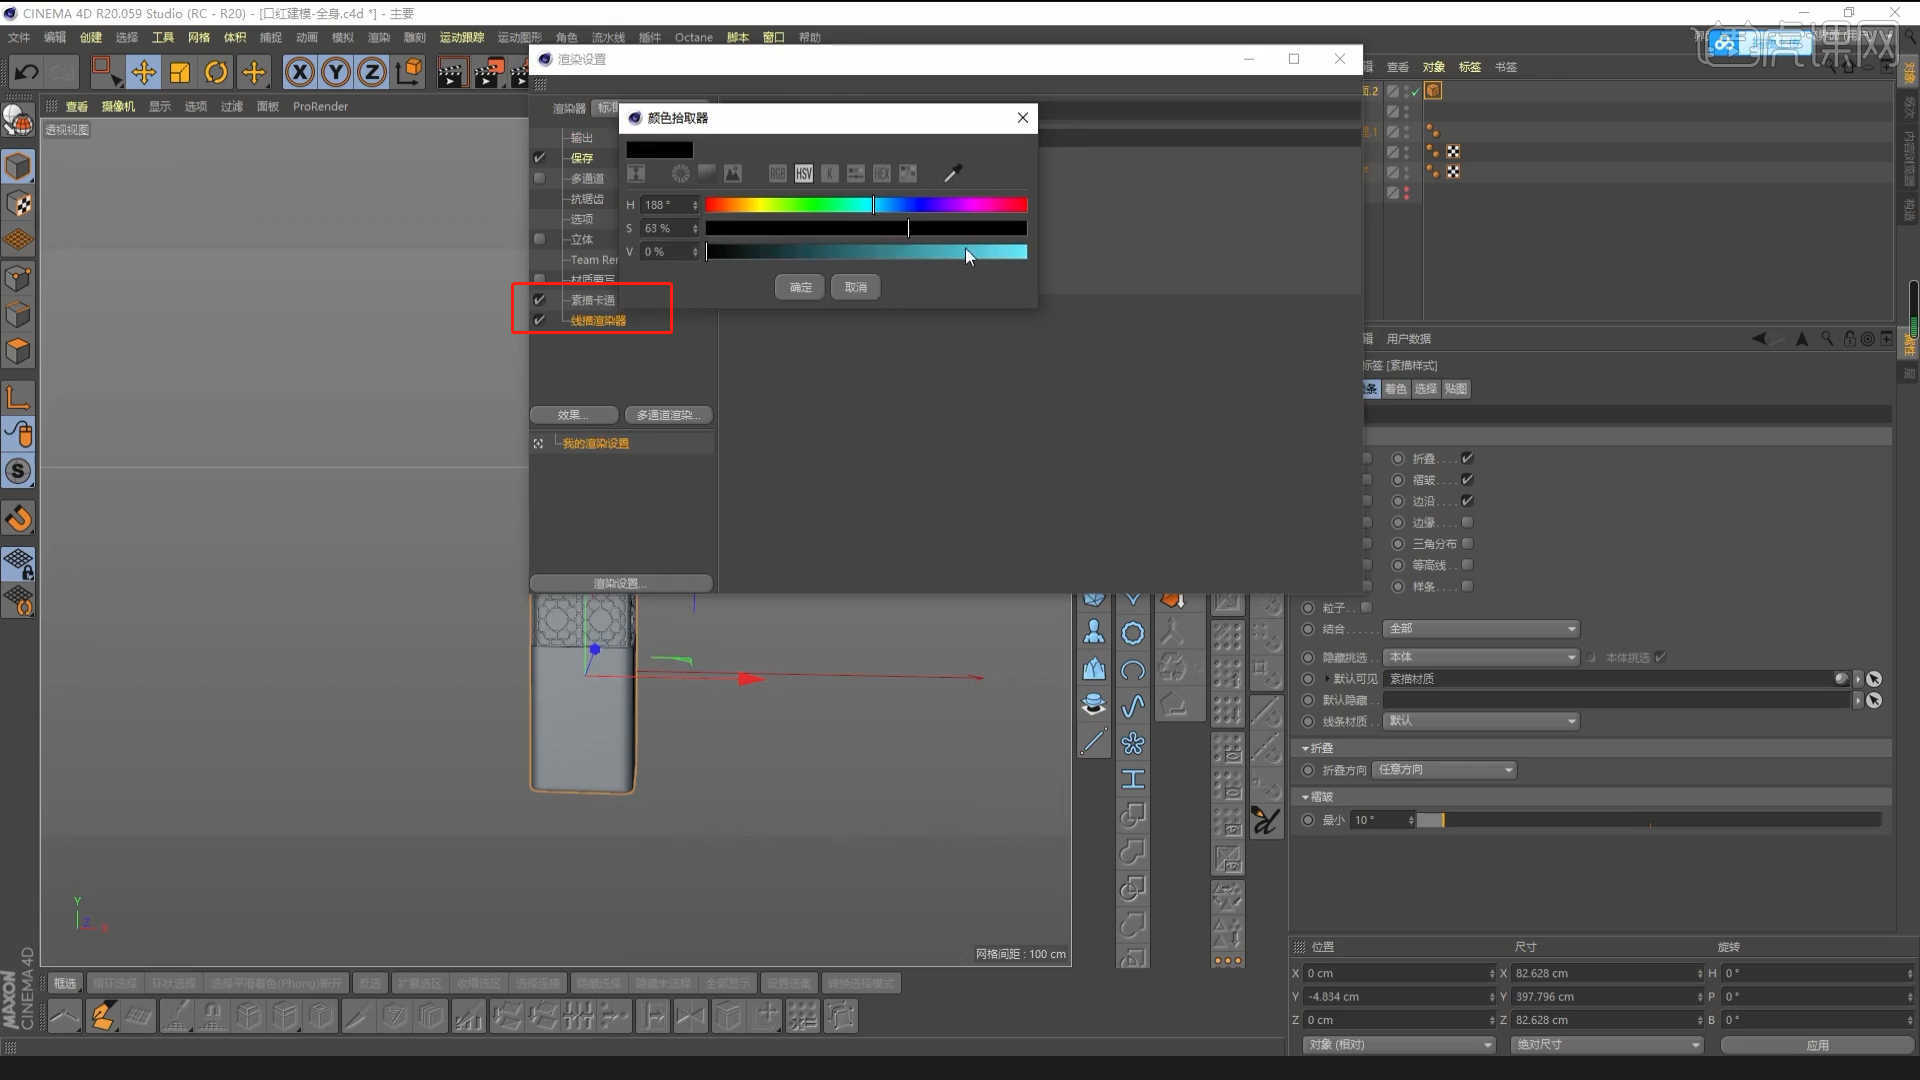Image resolution: width=1920 pixels, height=1080 pixels.
Task: Select 线描渲染器 in render settings list
Action: (x=598, y=321)
